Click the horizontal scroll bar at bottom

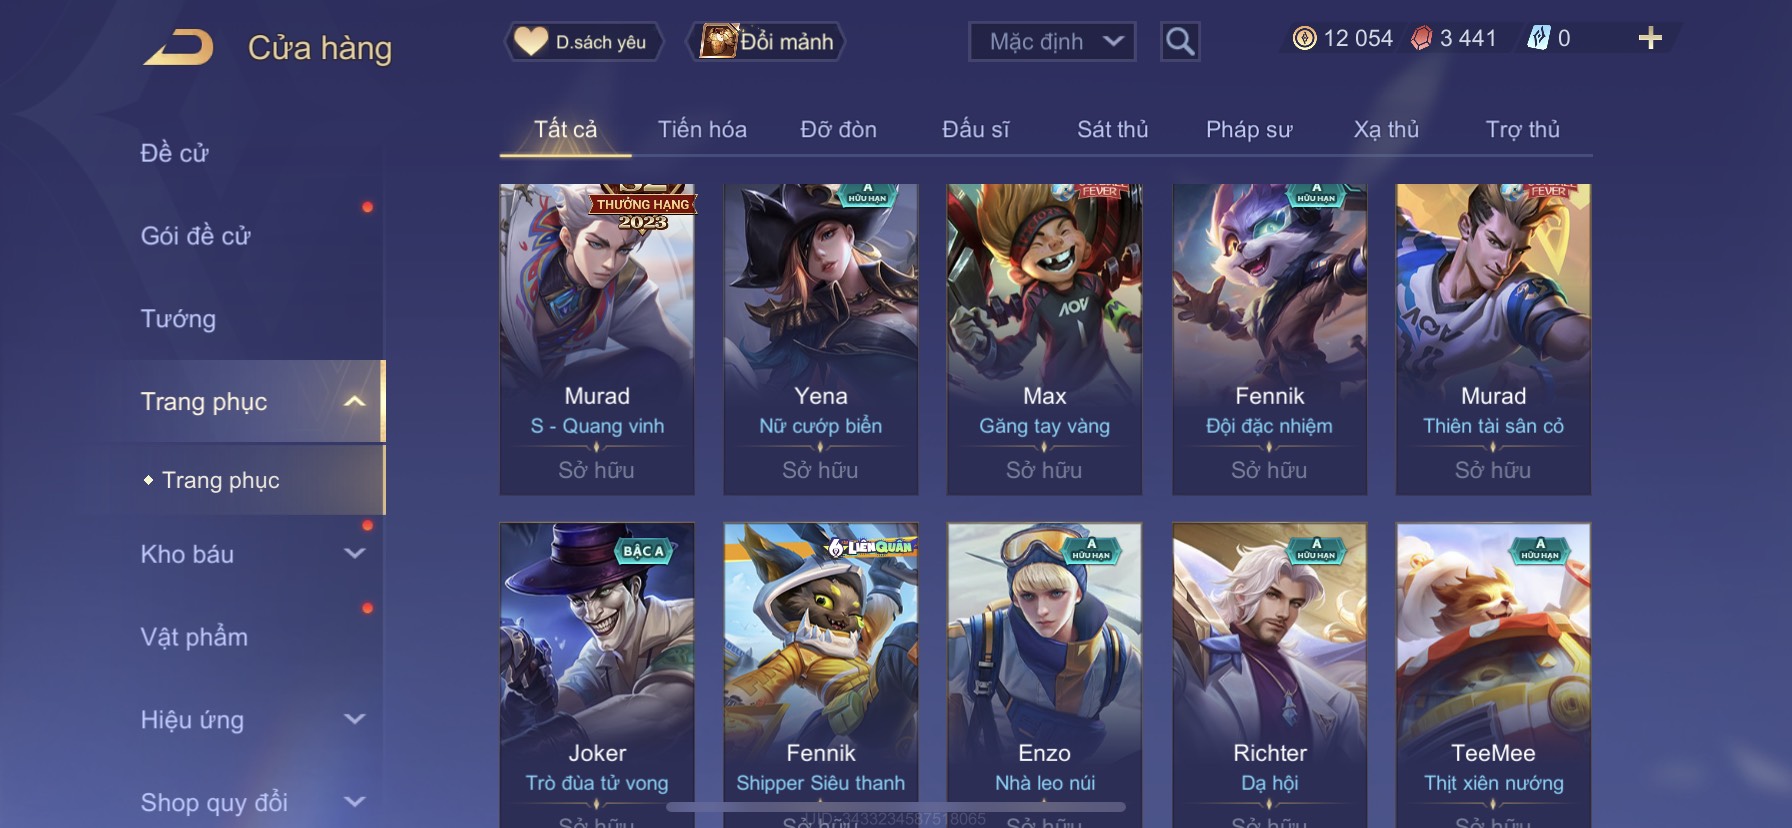coord(896,807)
